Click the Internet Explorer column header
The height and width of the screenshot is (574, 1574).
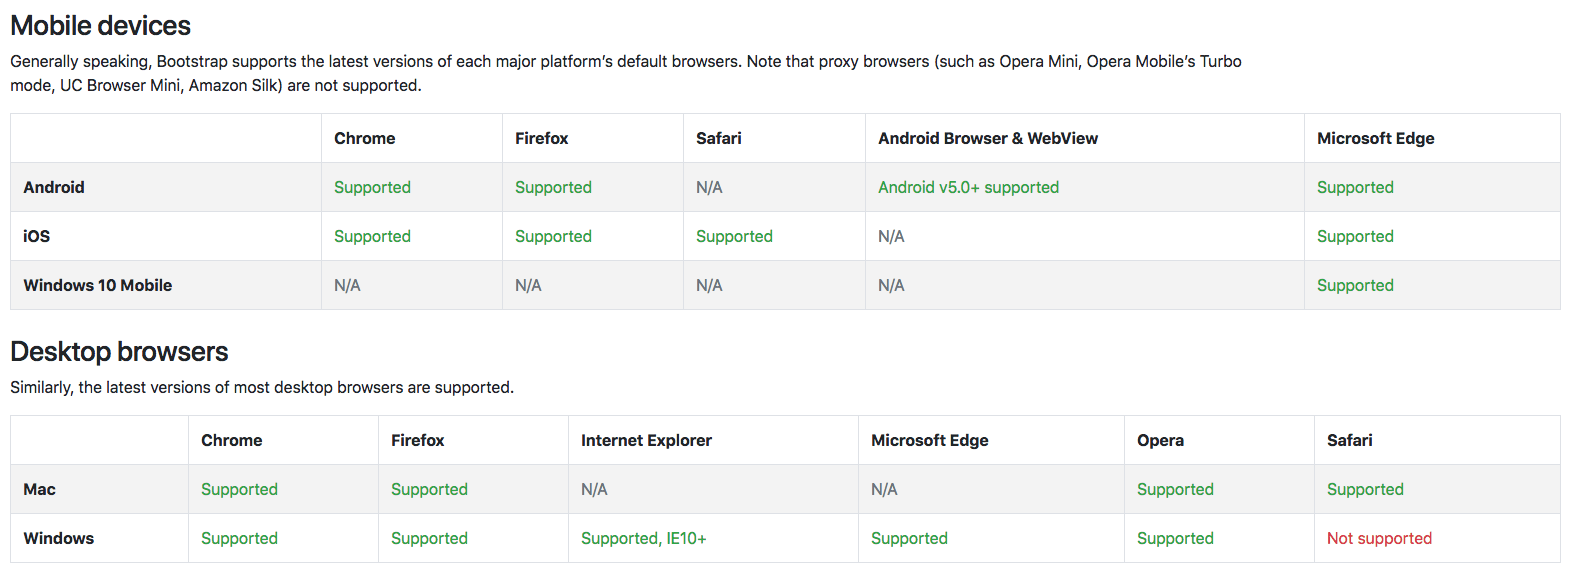(646, 440)
